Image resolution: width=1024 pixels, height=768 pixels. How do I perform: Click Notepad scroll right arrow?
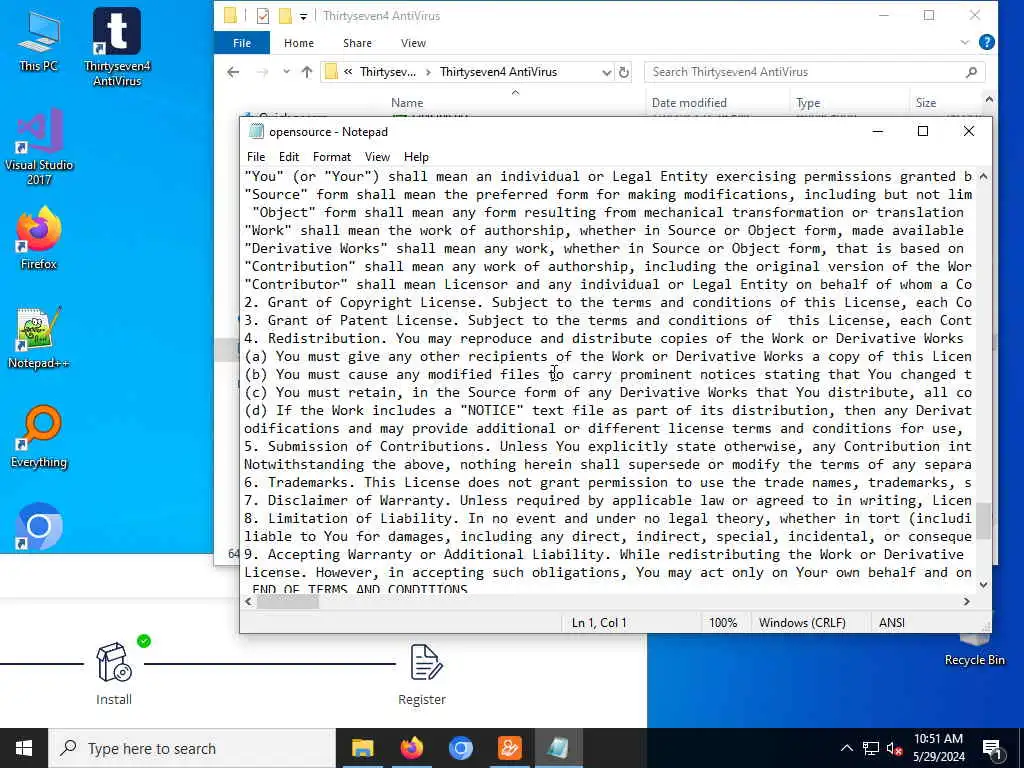(967, 601)
